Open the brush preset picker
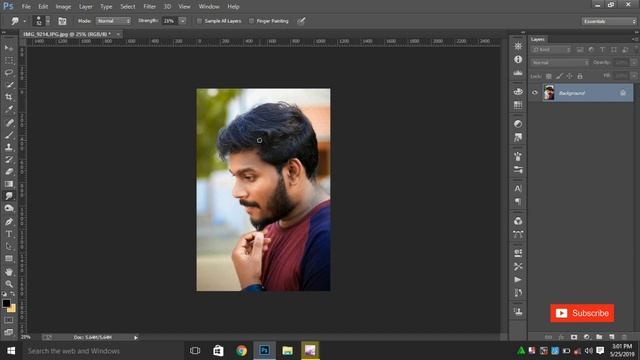Image resolution: width=640 pixels, height=360 pixels. (x=42, y=21)
